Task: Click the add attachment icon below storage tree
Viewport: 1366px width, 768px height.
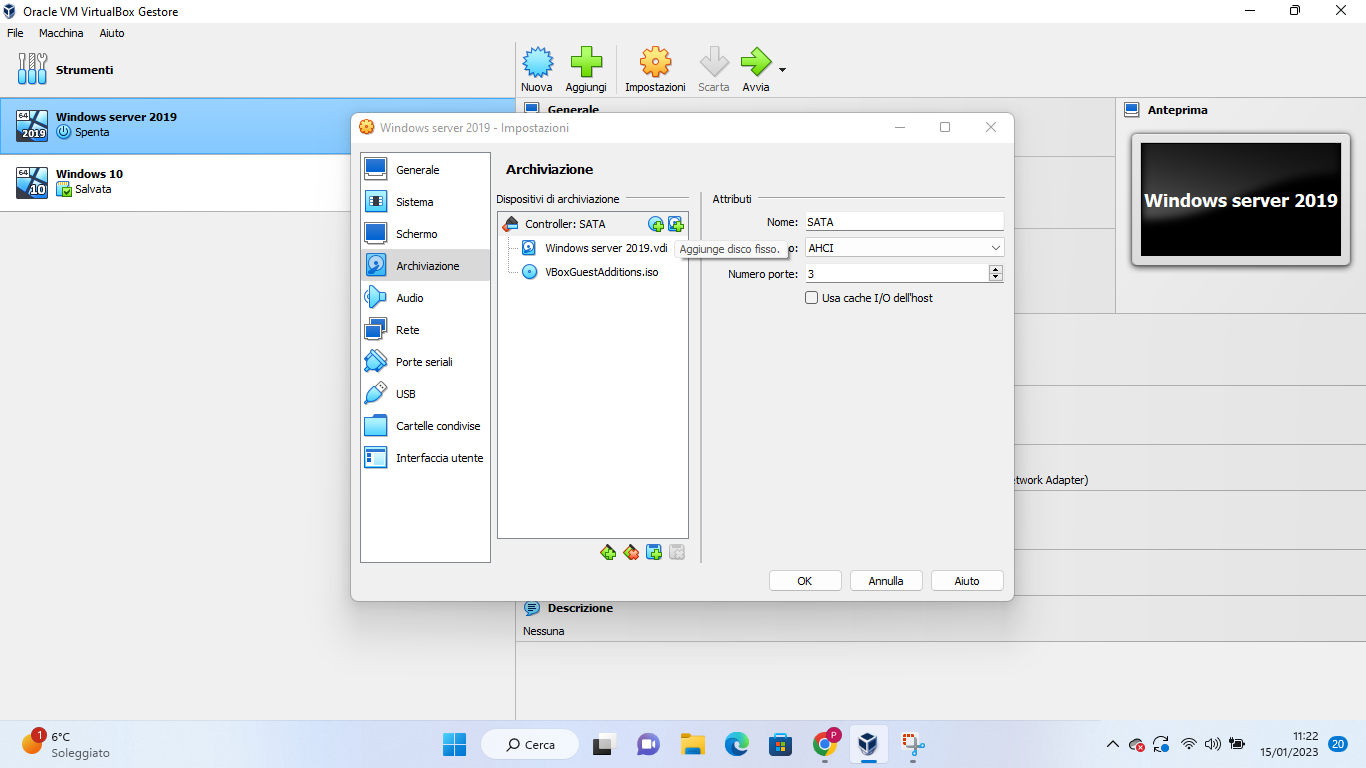Action: [654, 552]
